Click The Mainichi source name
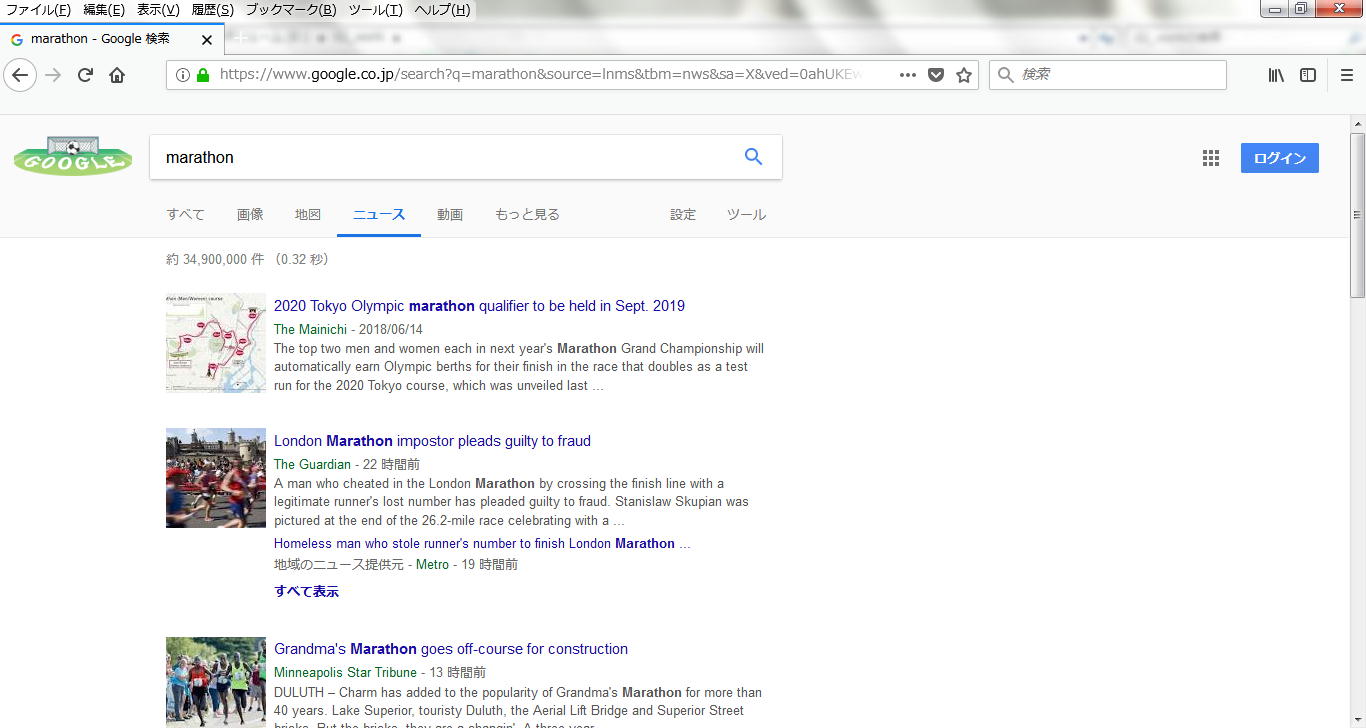This screenshot has height=728, width=1366. coord(310,329)
